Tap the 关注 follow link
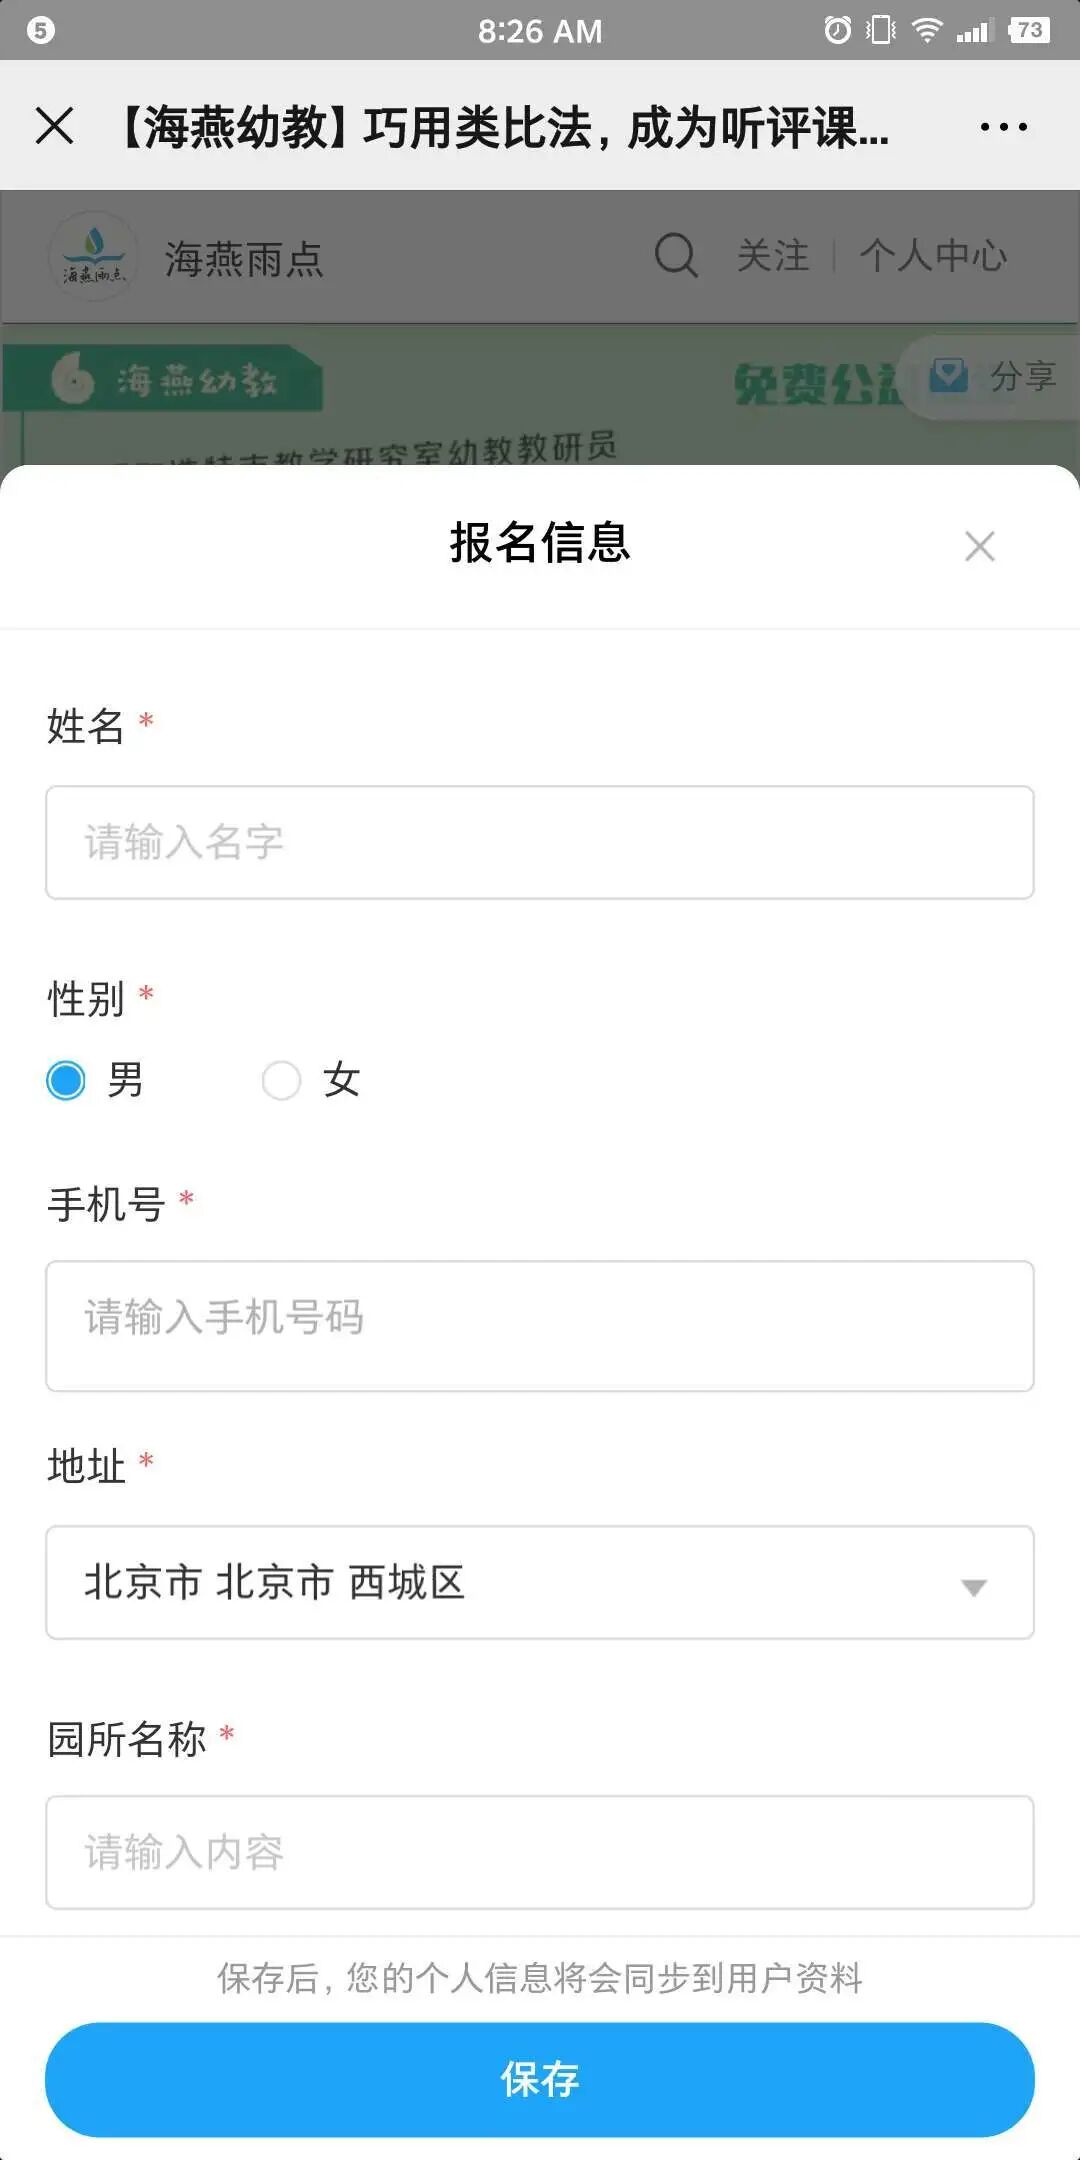The width and height of the screenshot is (1080, 2160). pos(772,256)
